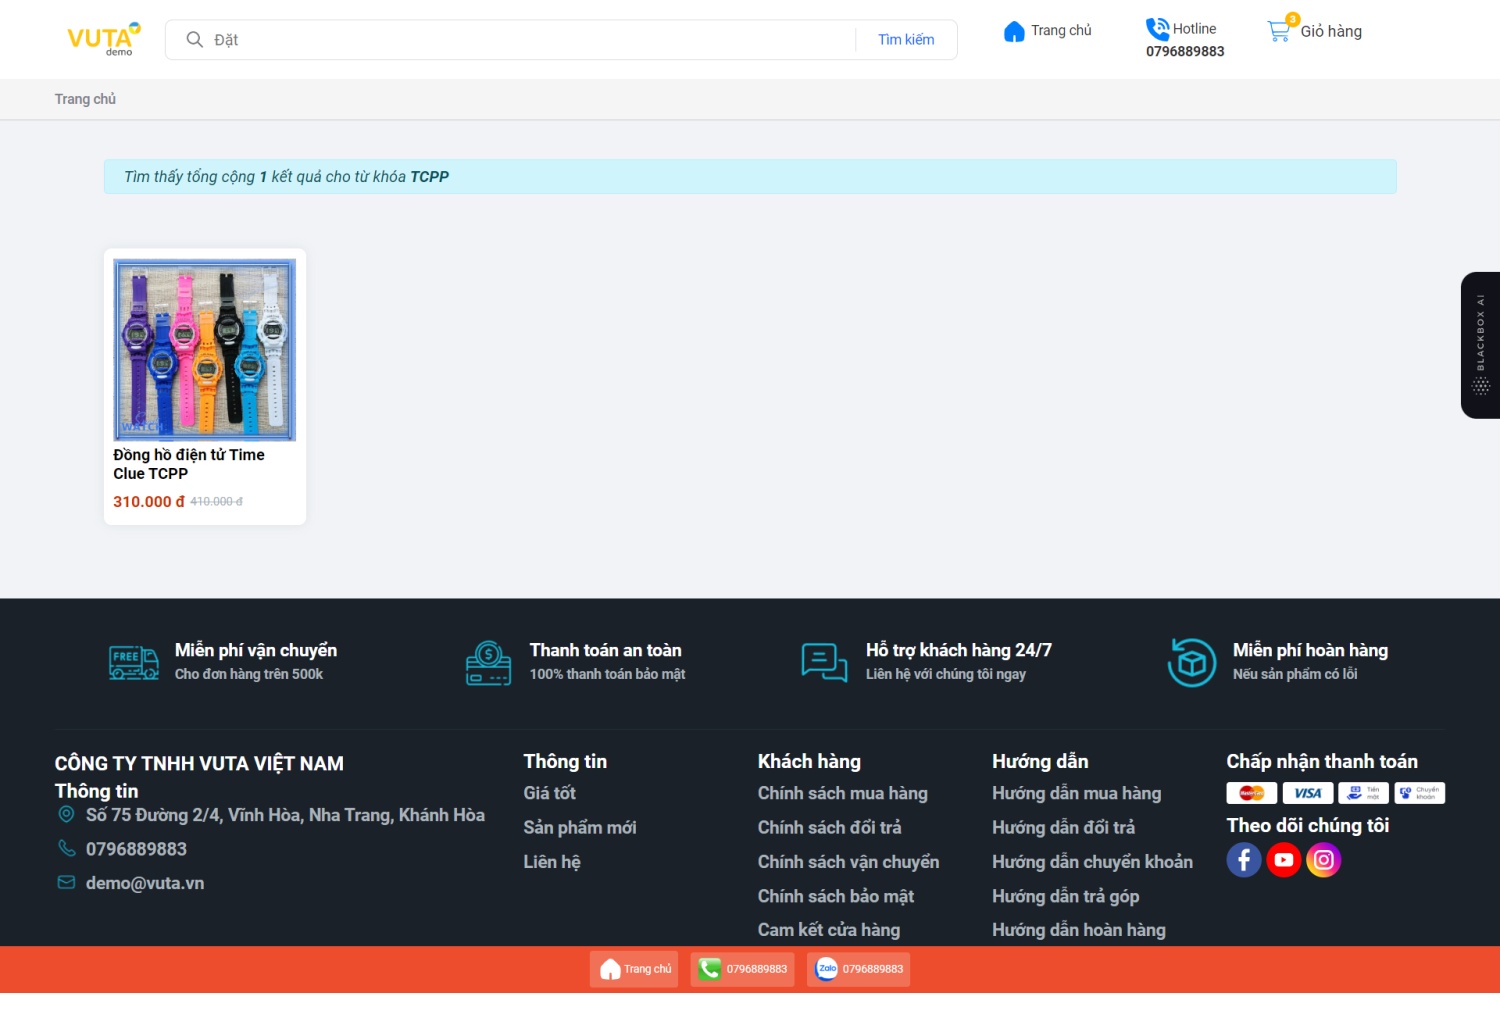Screen dimensions: 1500x1036
Task: Open Chính sách mua hàng link
Action: tap(843, 793)
